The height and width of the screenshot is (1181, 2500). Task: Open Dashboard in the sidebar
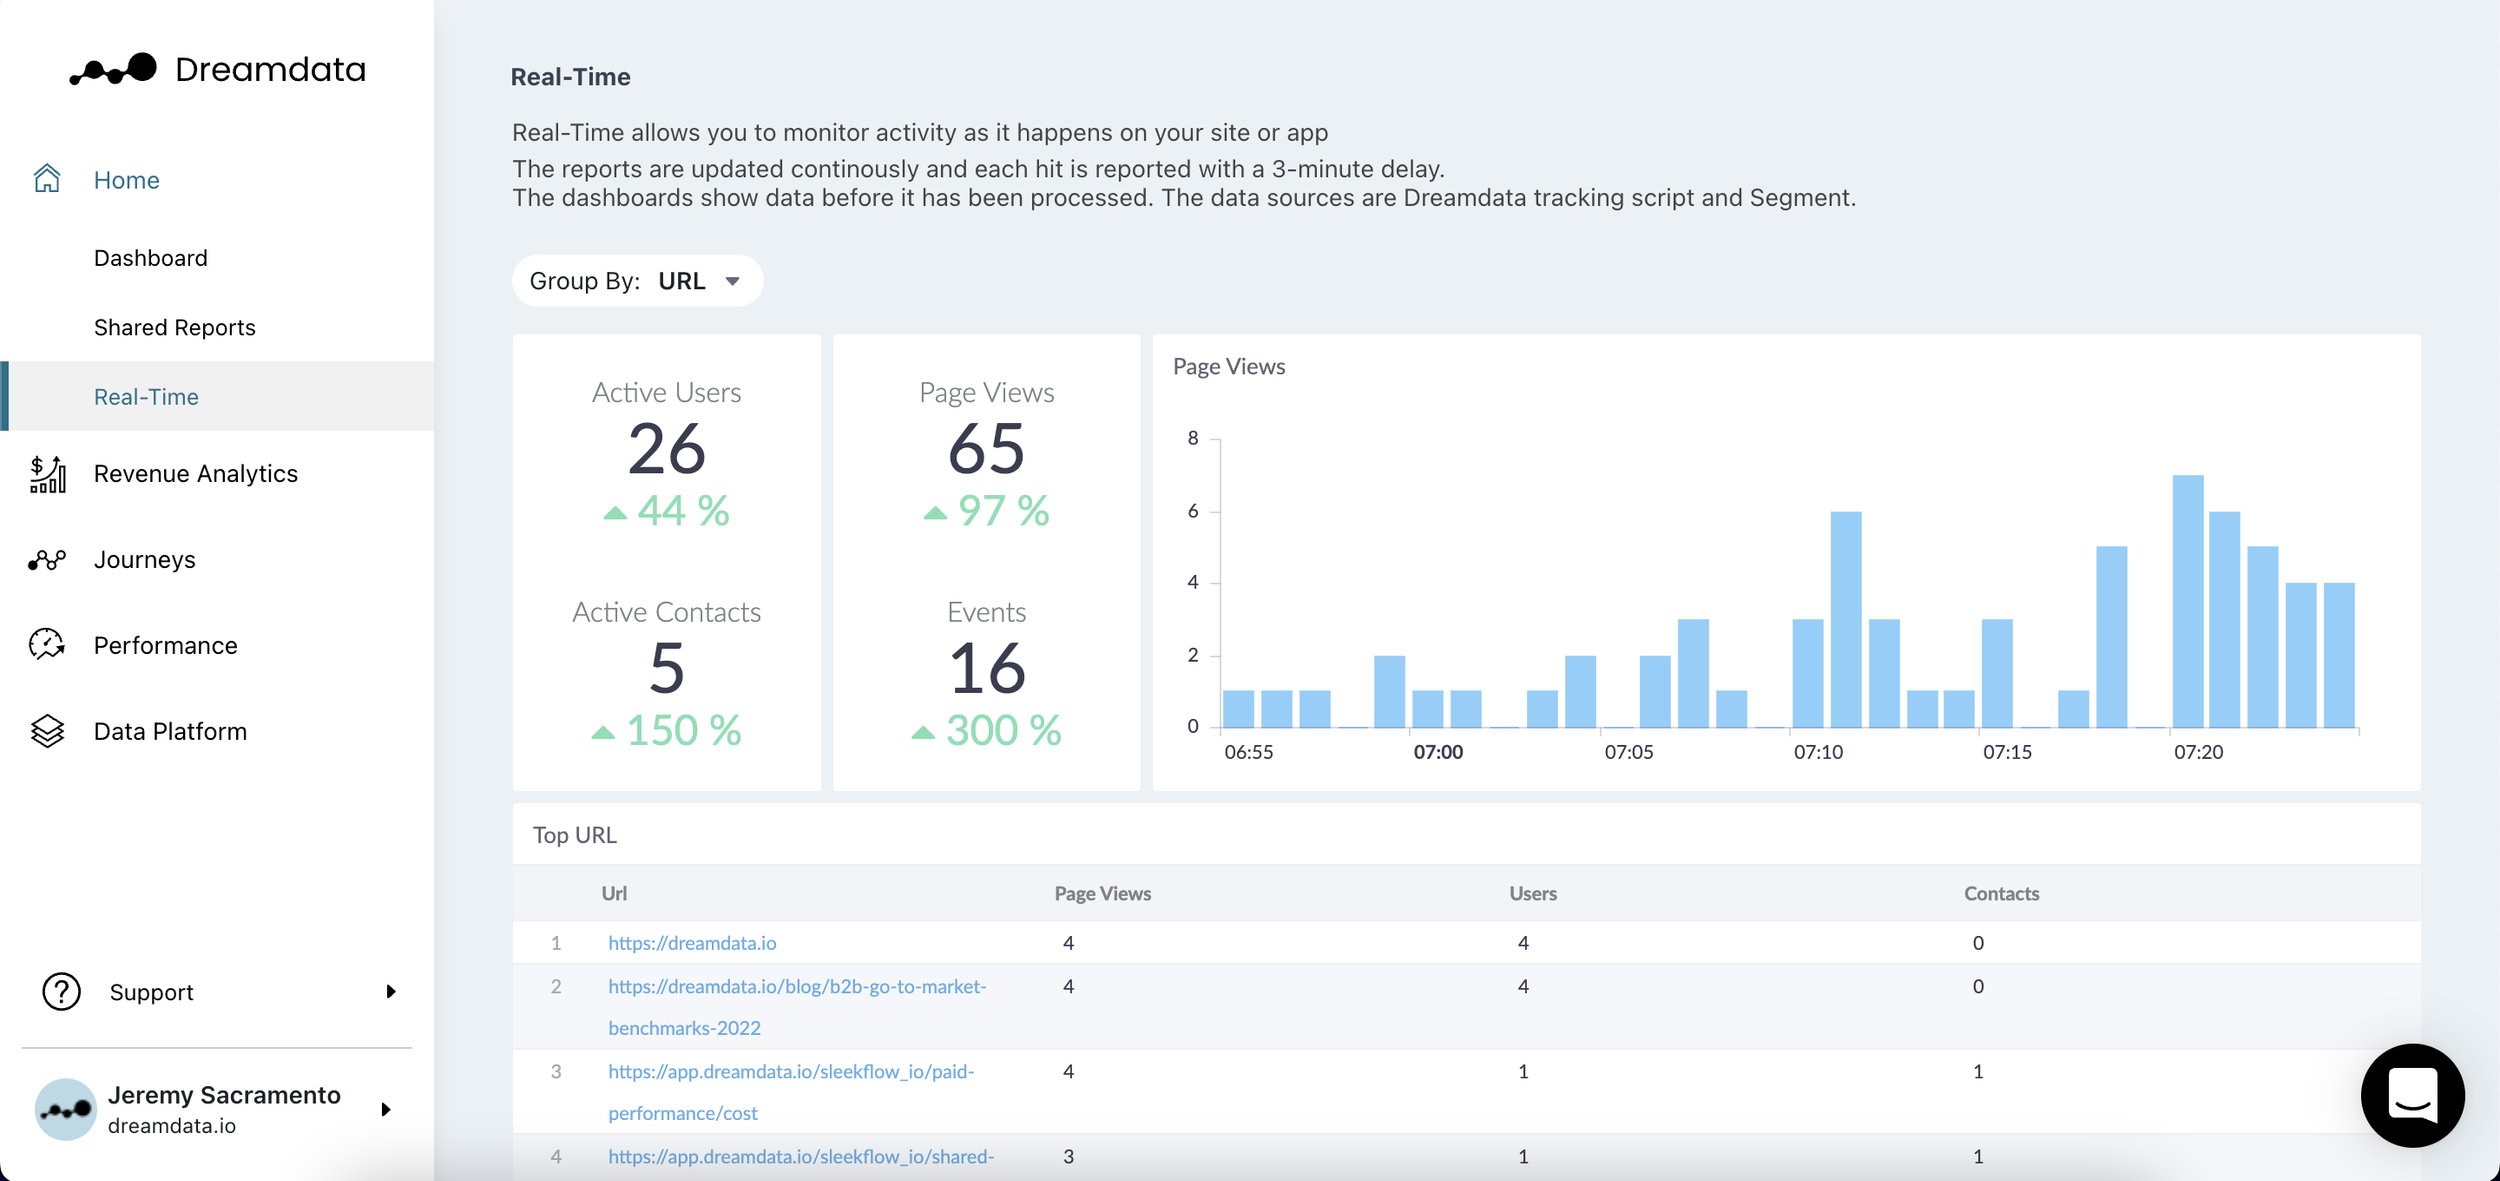(x=151, y=258)
